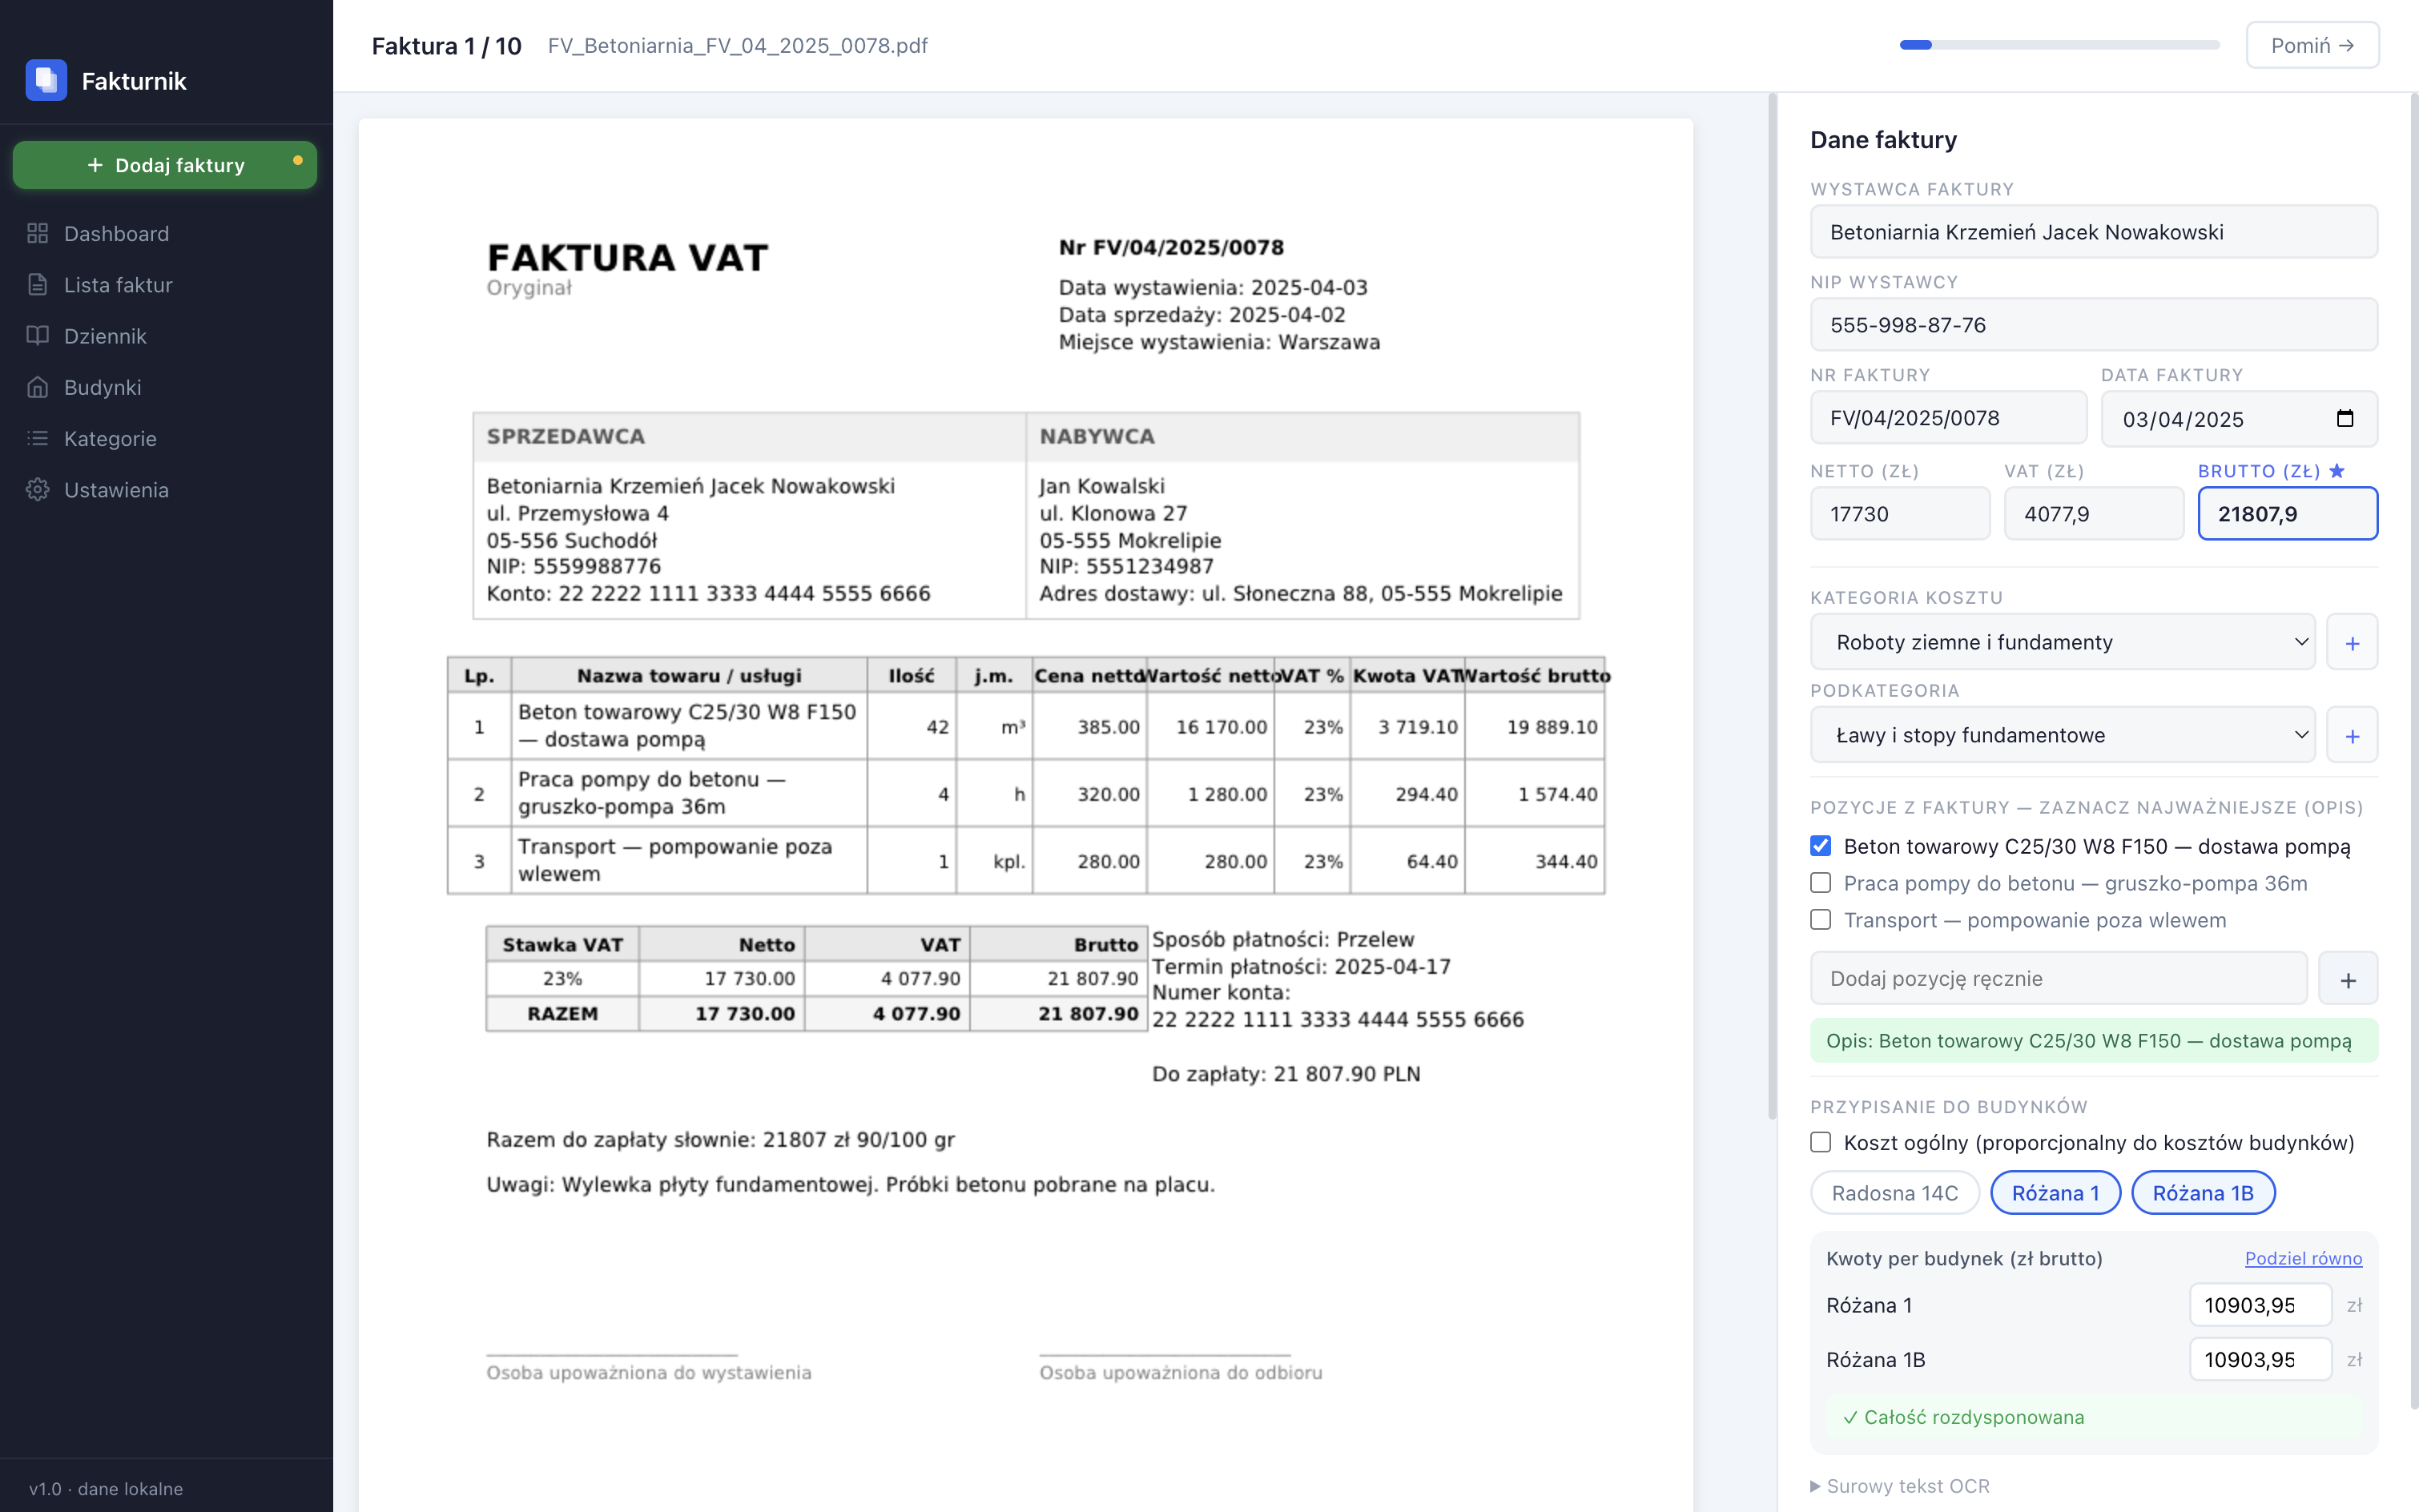Viewport: 2419px width, 1512px height.
Task: Add new cost category with plus icon
Action: 2352,642
